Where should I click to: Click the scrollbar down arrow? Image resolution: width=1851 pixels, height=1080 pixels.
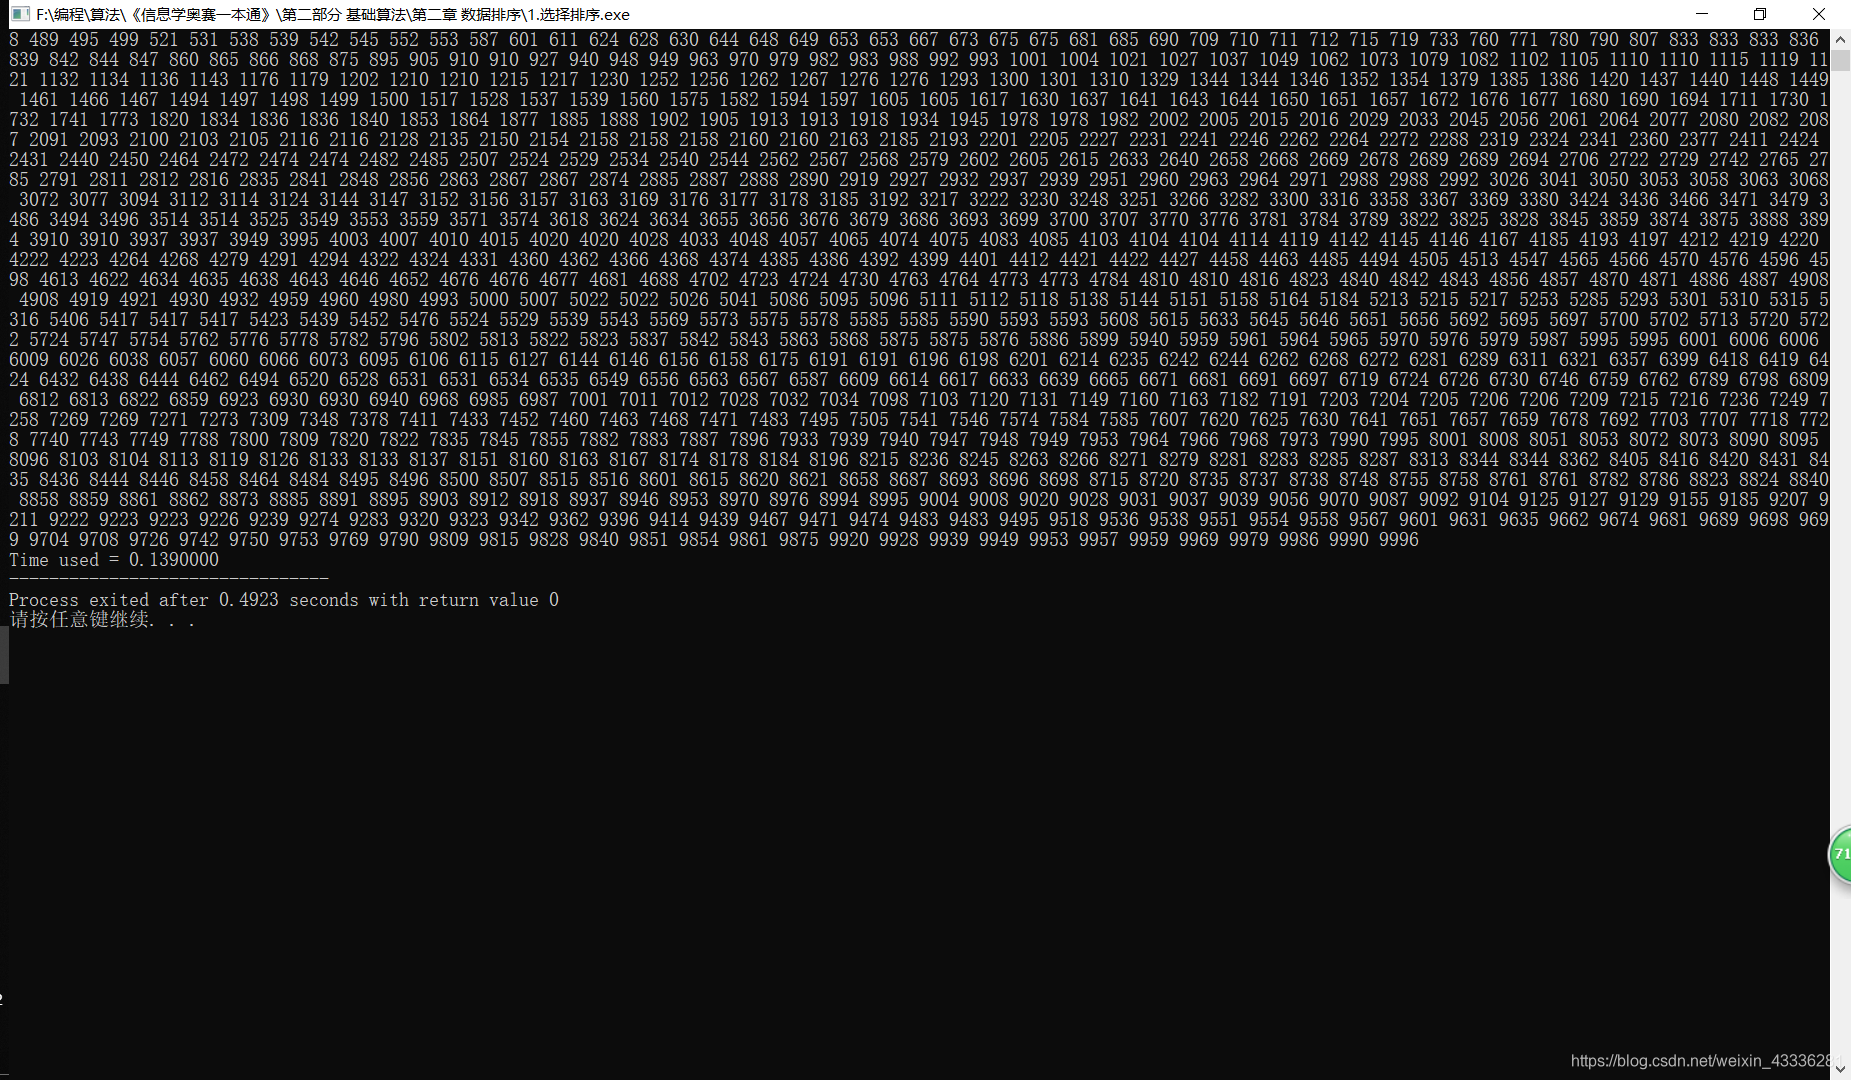click(x=1840, y=1069)
